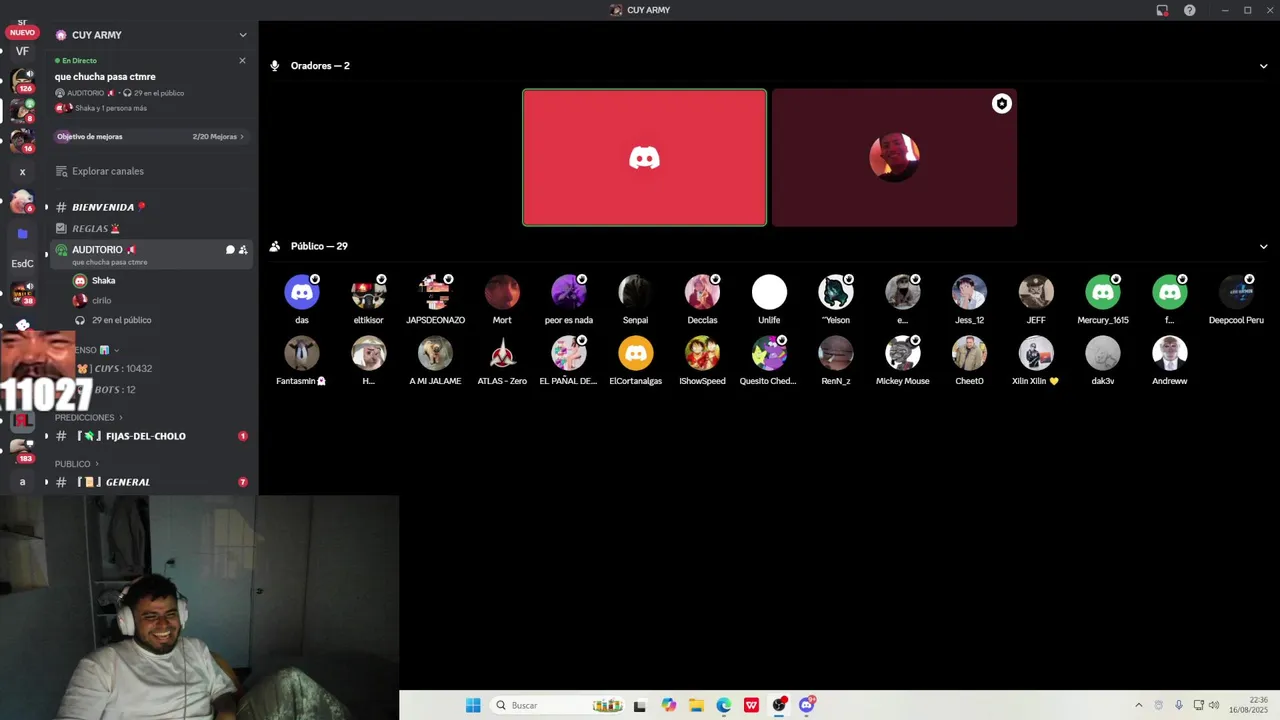Click audience member Mort avatar

[x=502, y=292]
